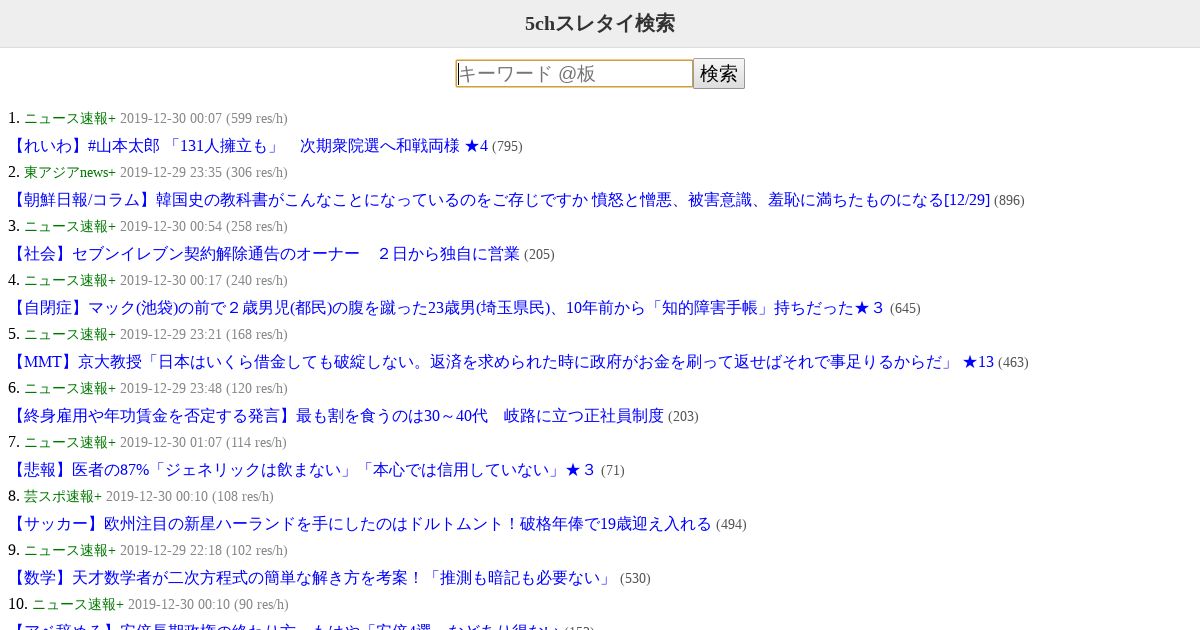Select ニュース速報+ board link for item 10

click(78, 604)
